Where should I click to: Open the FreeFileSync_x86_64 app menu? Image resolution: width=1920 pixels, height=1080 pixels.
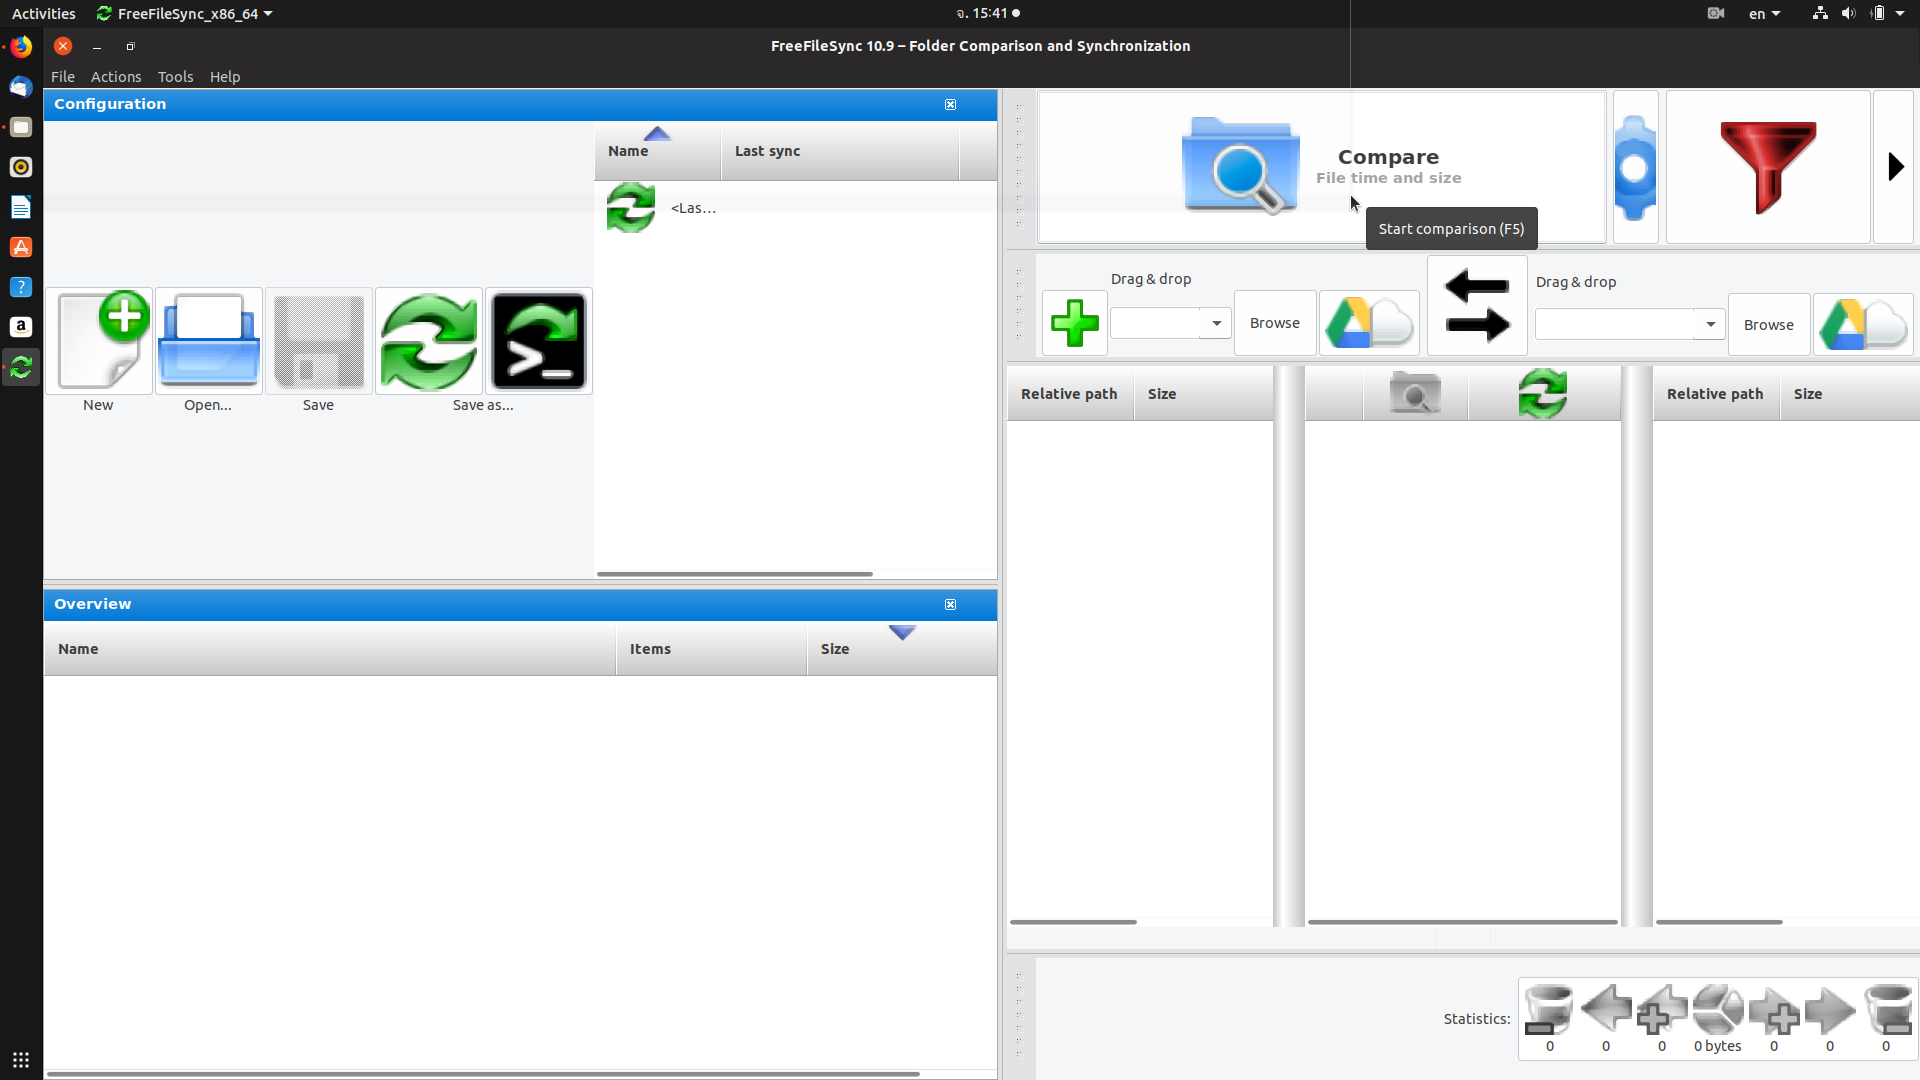coord(185,14)
